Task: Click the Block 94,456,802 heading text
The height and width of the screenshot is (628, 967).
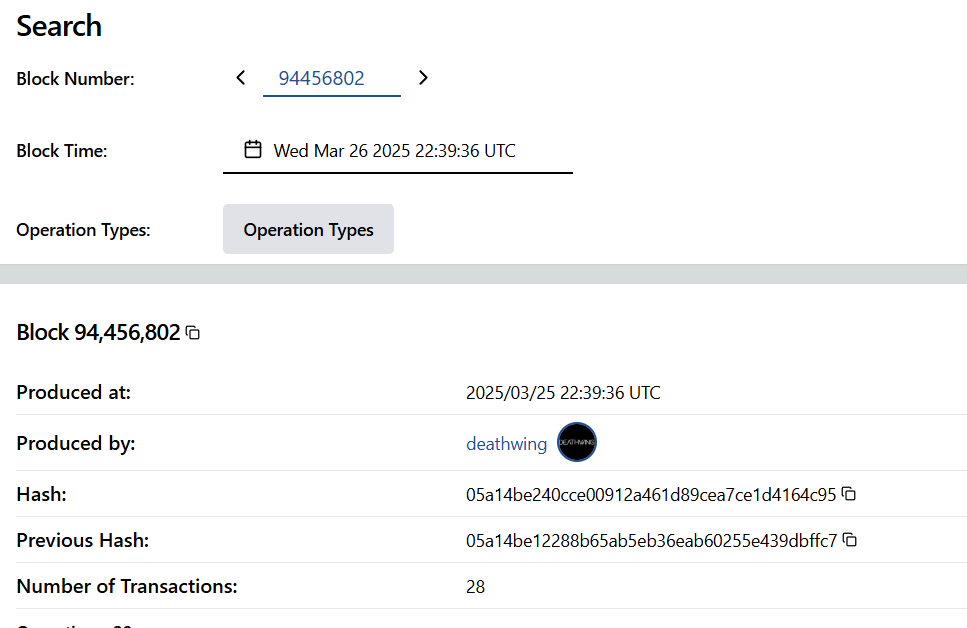Action: point(98,333)
